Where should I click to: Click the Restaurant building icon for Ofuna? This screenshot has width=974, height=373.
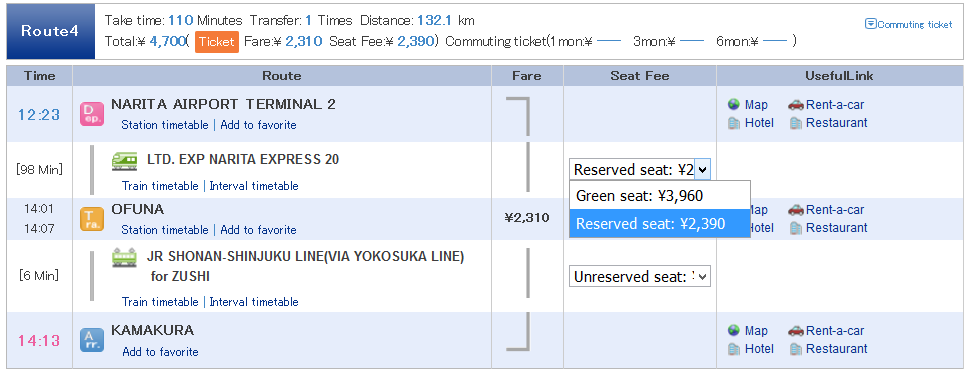[796, 228]
